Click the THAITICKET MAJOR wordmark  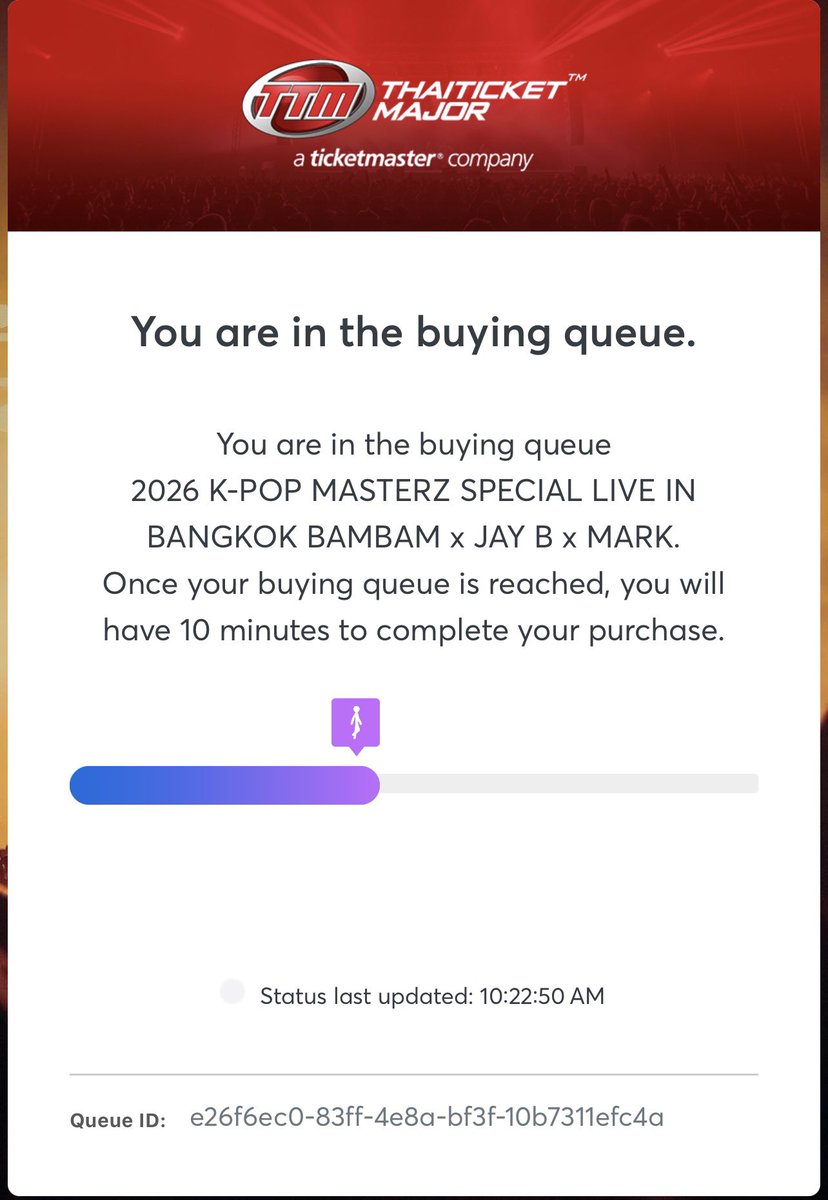tap(469, 100)
